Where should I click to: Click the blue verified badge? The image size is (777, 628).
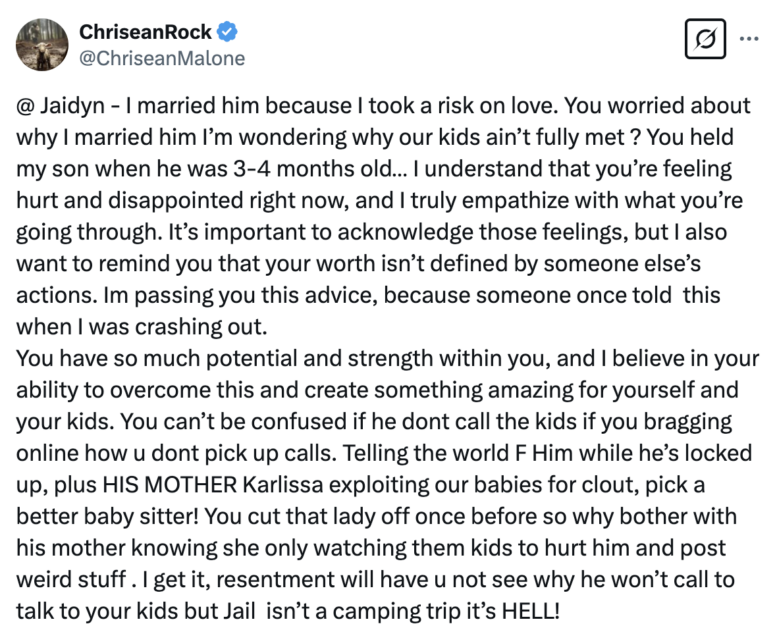pos(227,32)
